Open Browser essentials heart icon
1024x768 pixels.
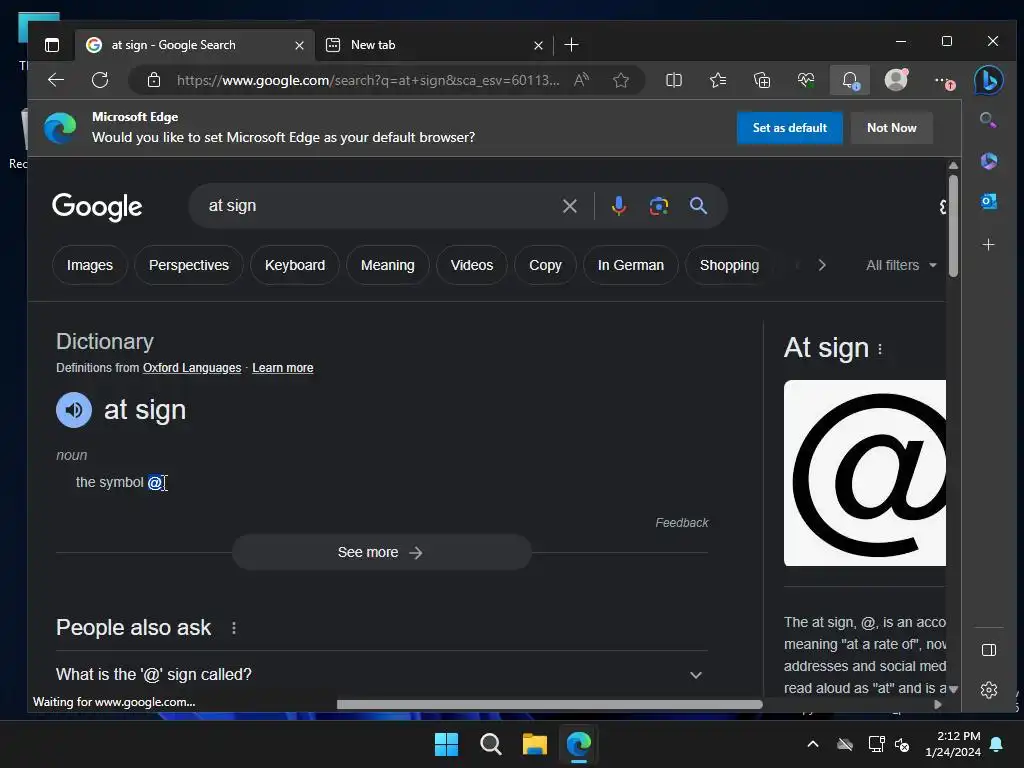pyautogui.click(x=806, y=80)
